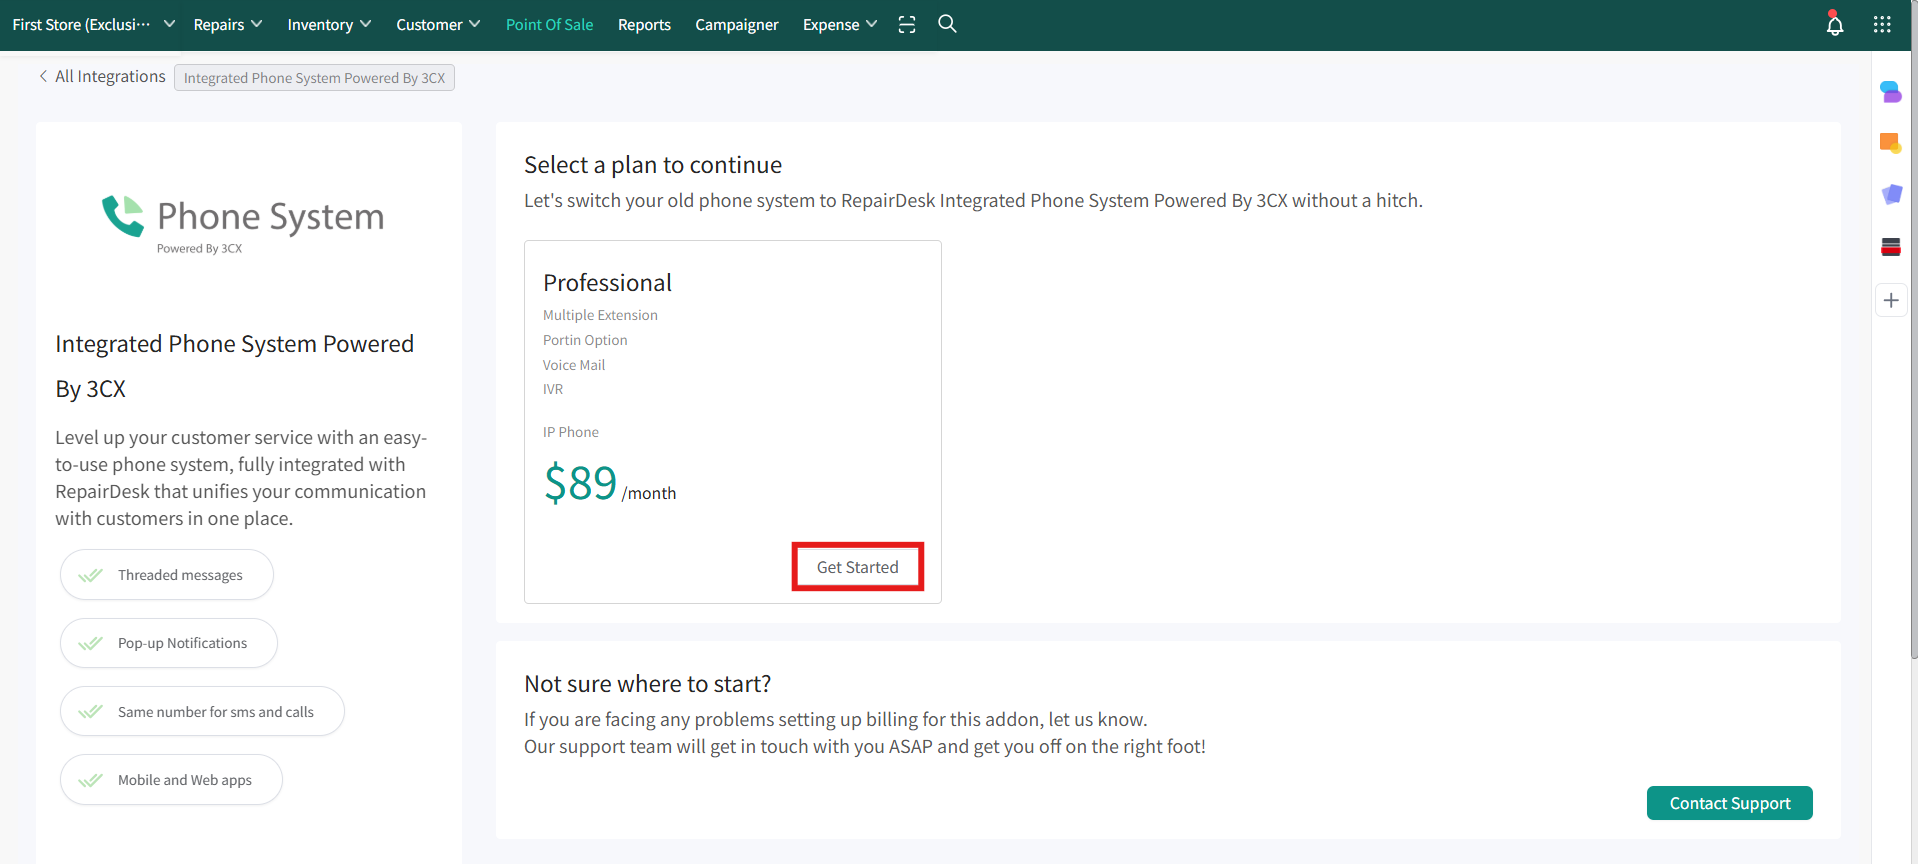This screenshot has height=864, width=1918.
Task: Open the apps grid menu icon
Action: click(1881, 25)
